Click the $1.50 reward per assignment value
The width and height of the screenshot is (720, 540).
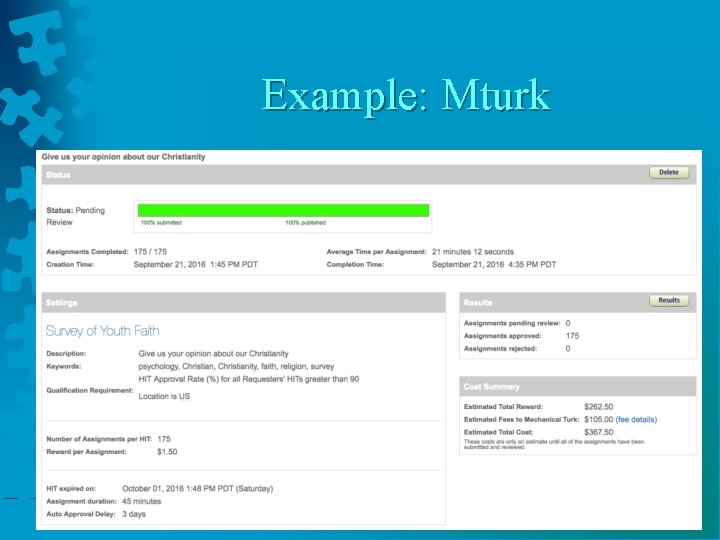167,452
